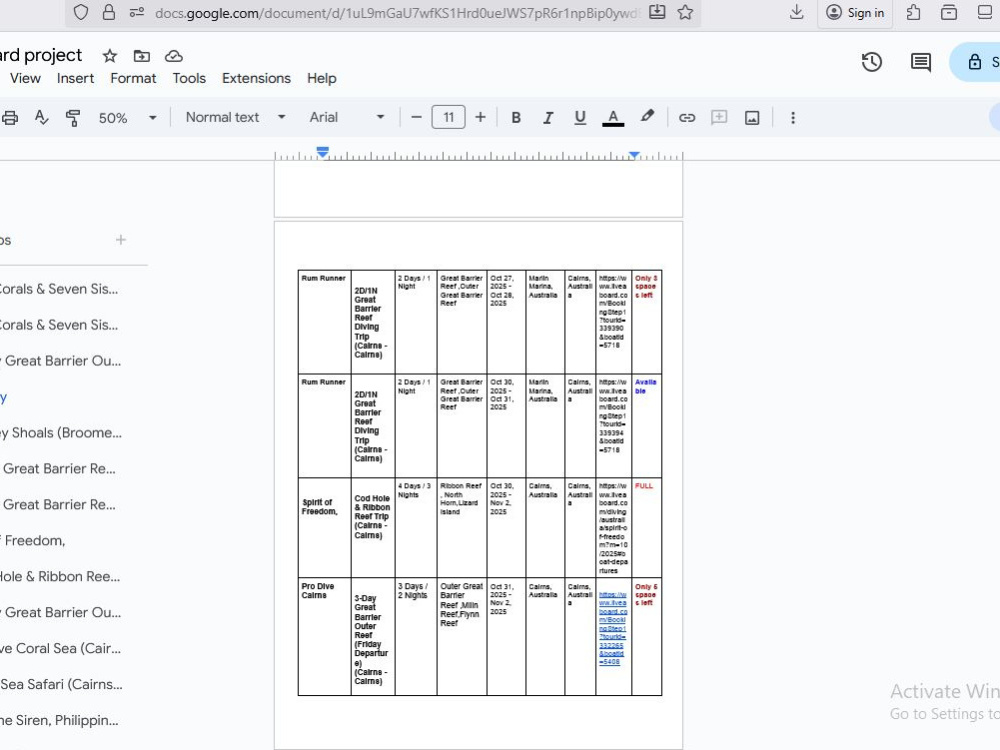This screenshot has height=750, width=1000.
Task: Select the Shoals (Broome... outline entry
Action: pos(62,432)
